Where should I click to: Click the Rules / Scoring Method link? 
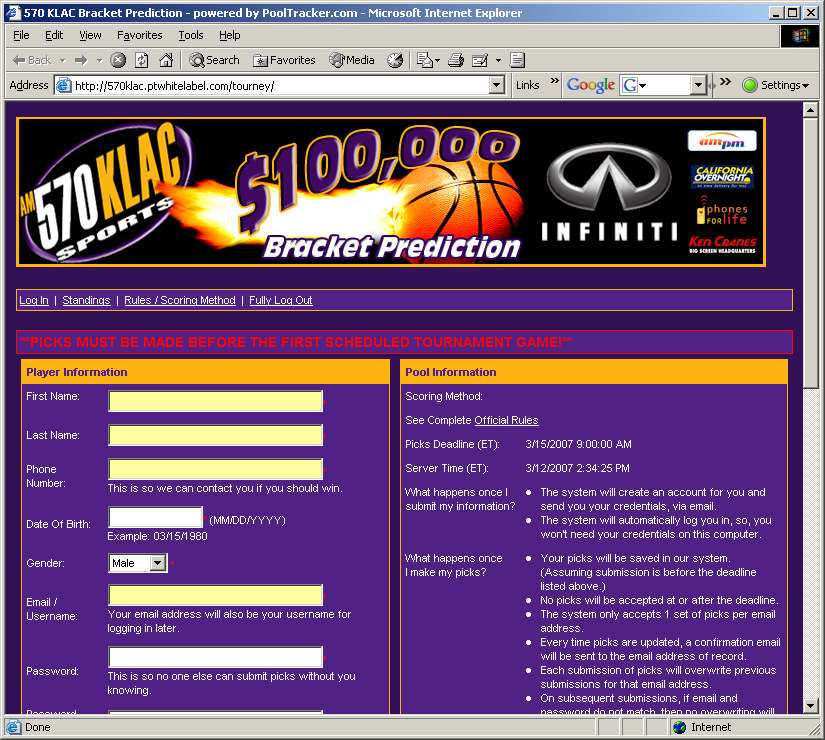[180, 300]
